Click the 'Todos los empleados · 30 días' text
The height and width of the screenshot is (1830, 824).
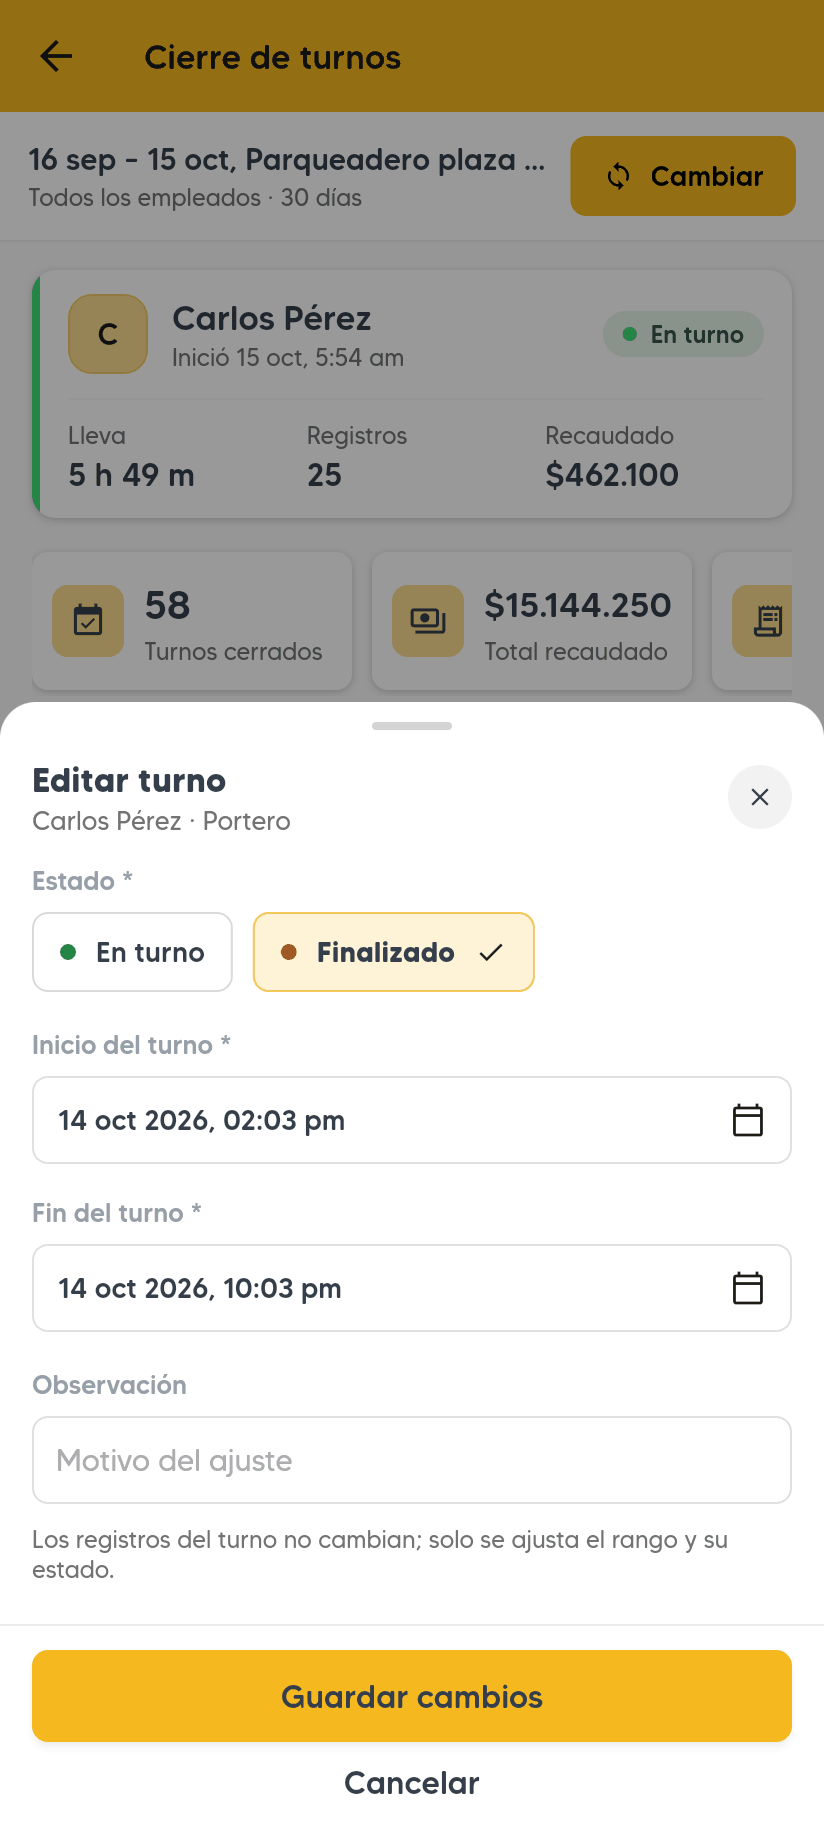coord(195,198)
